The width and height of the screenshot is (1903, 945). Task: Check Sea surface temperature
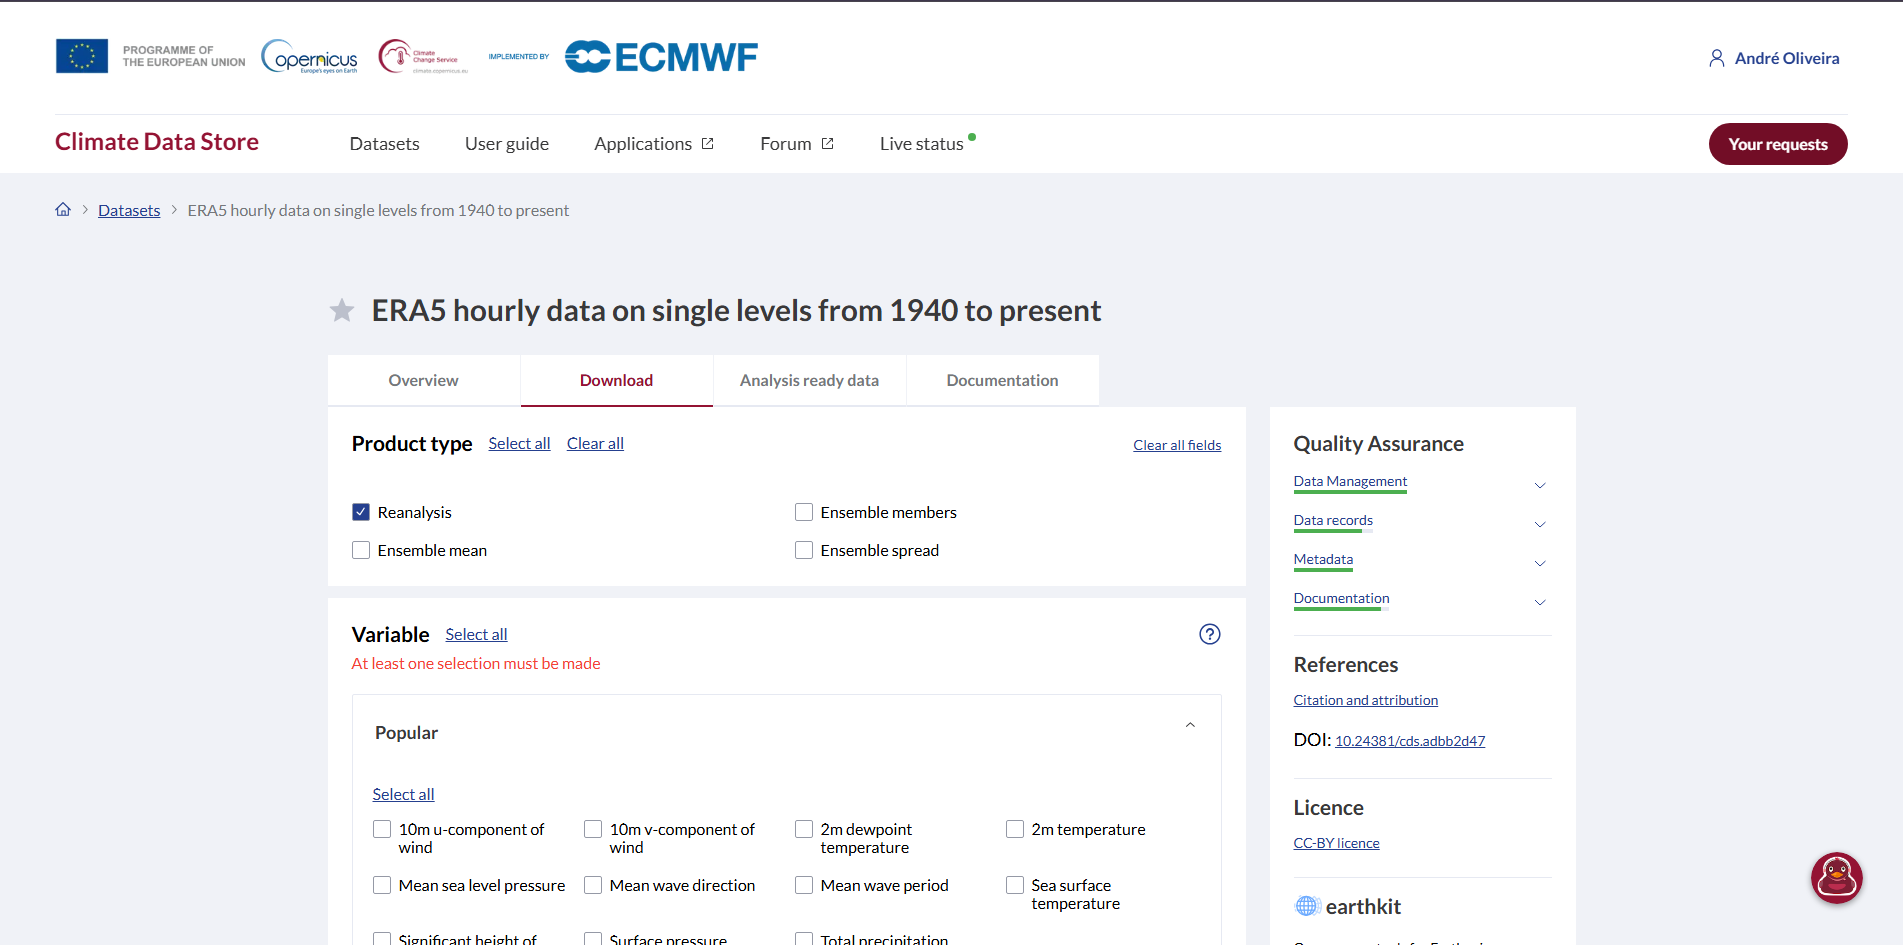(1015, 885)
